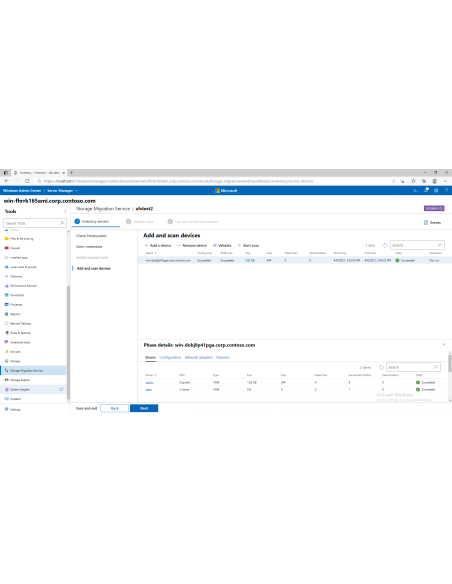Go to Check Prerequisites step
Screen dimensions: 452x584
[x=91, y=236]
